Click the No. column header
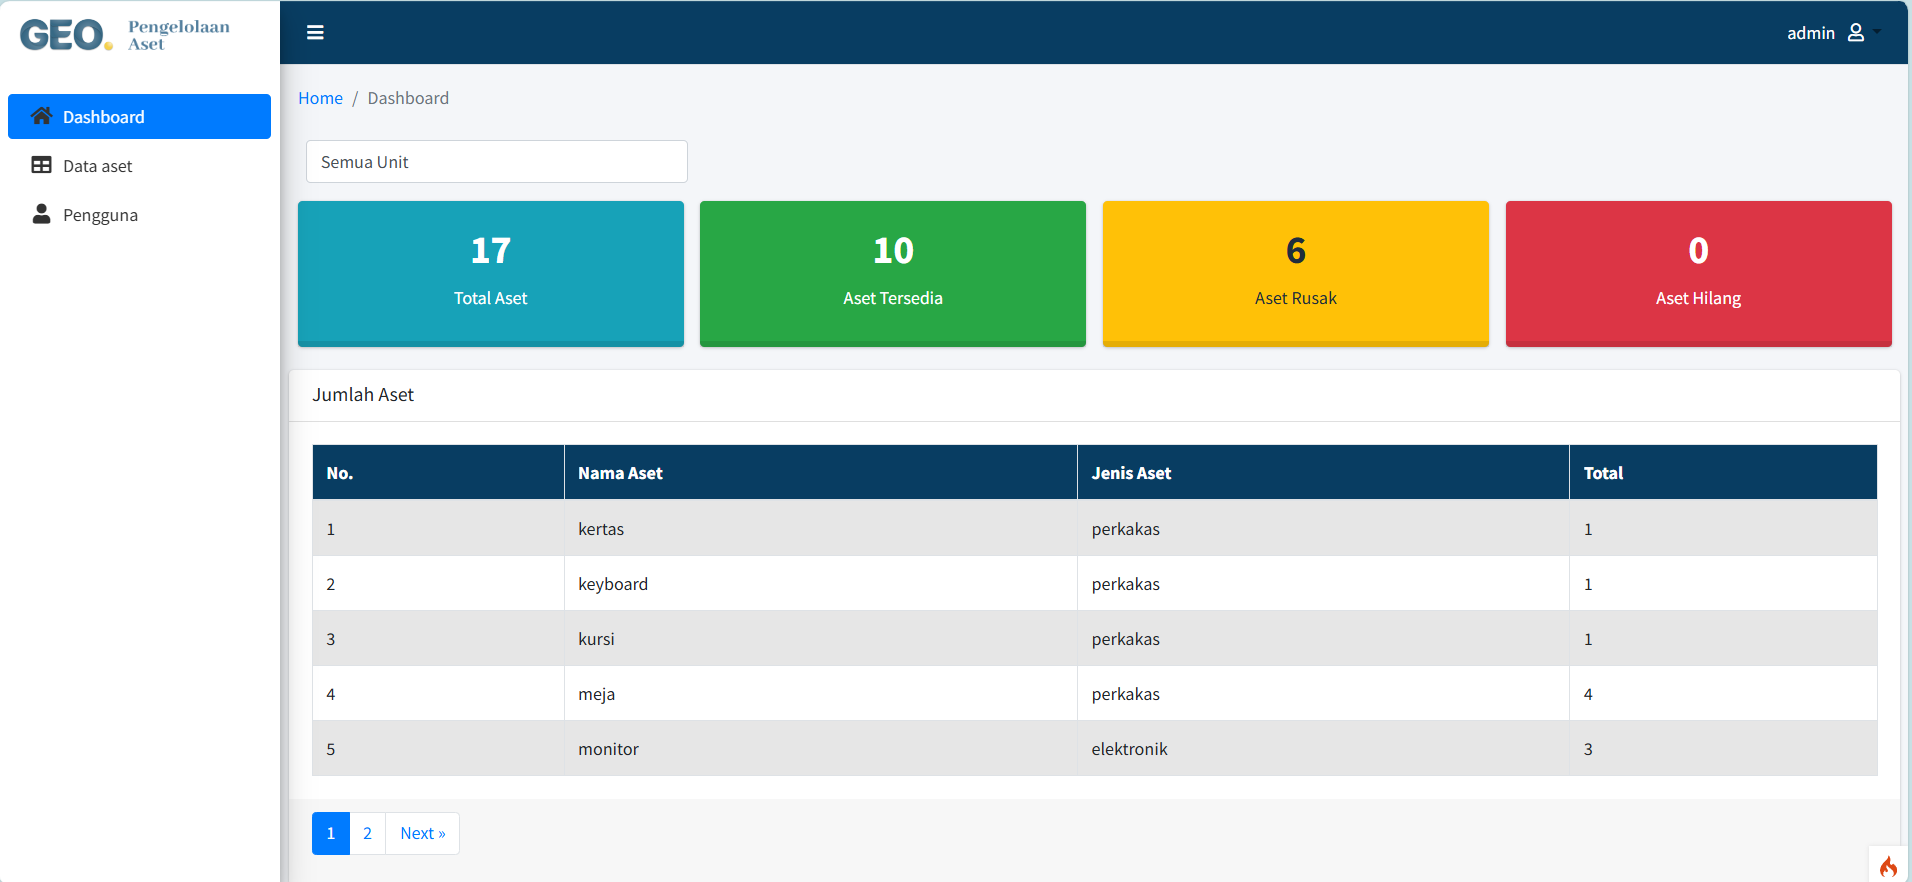This screenshot has height=882, width=1912. point(438,473)
